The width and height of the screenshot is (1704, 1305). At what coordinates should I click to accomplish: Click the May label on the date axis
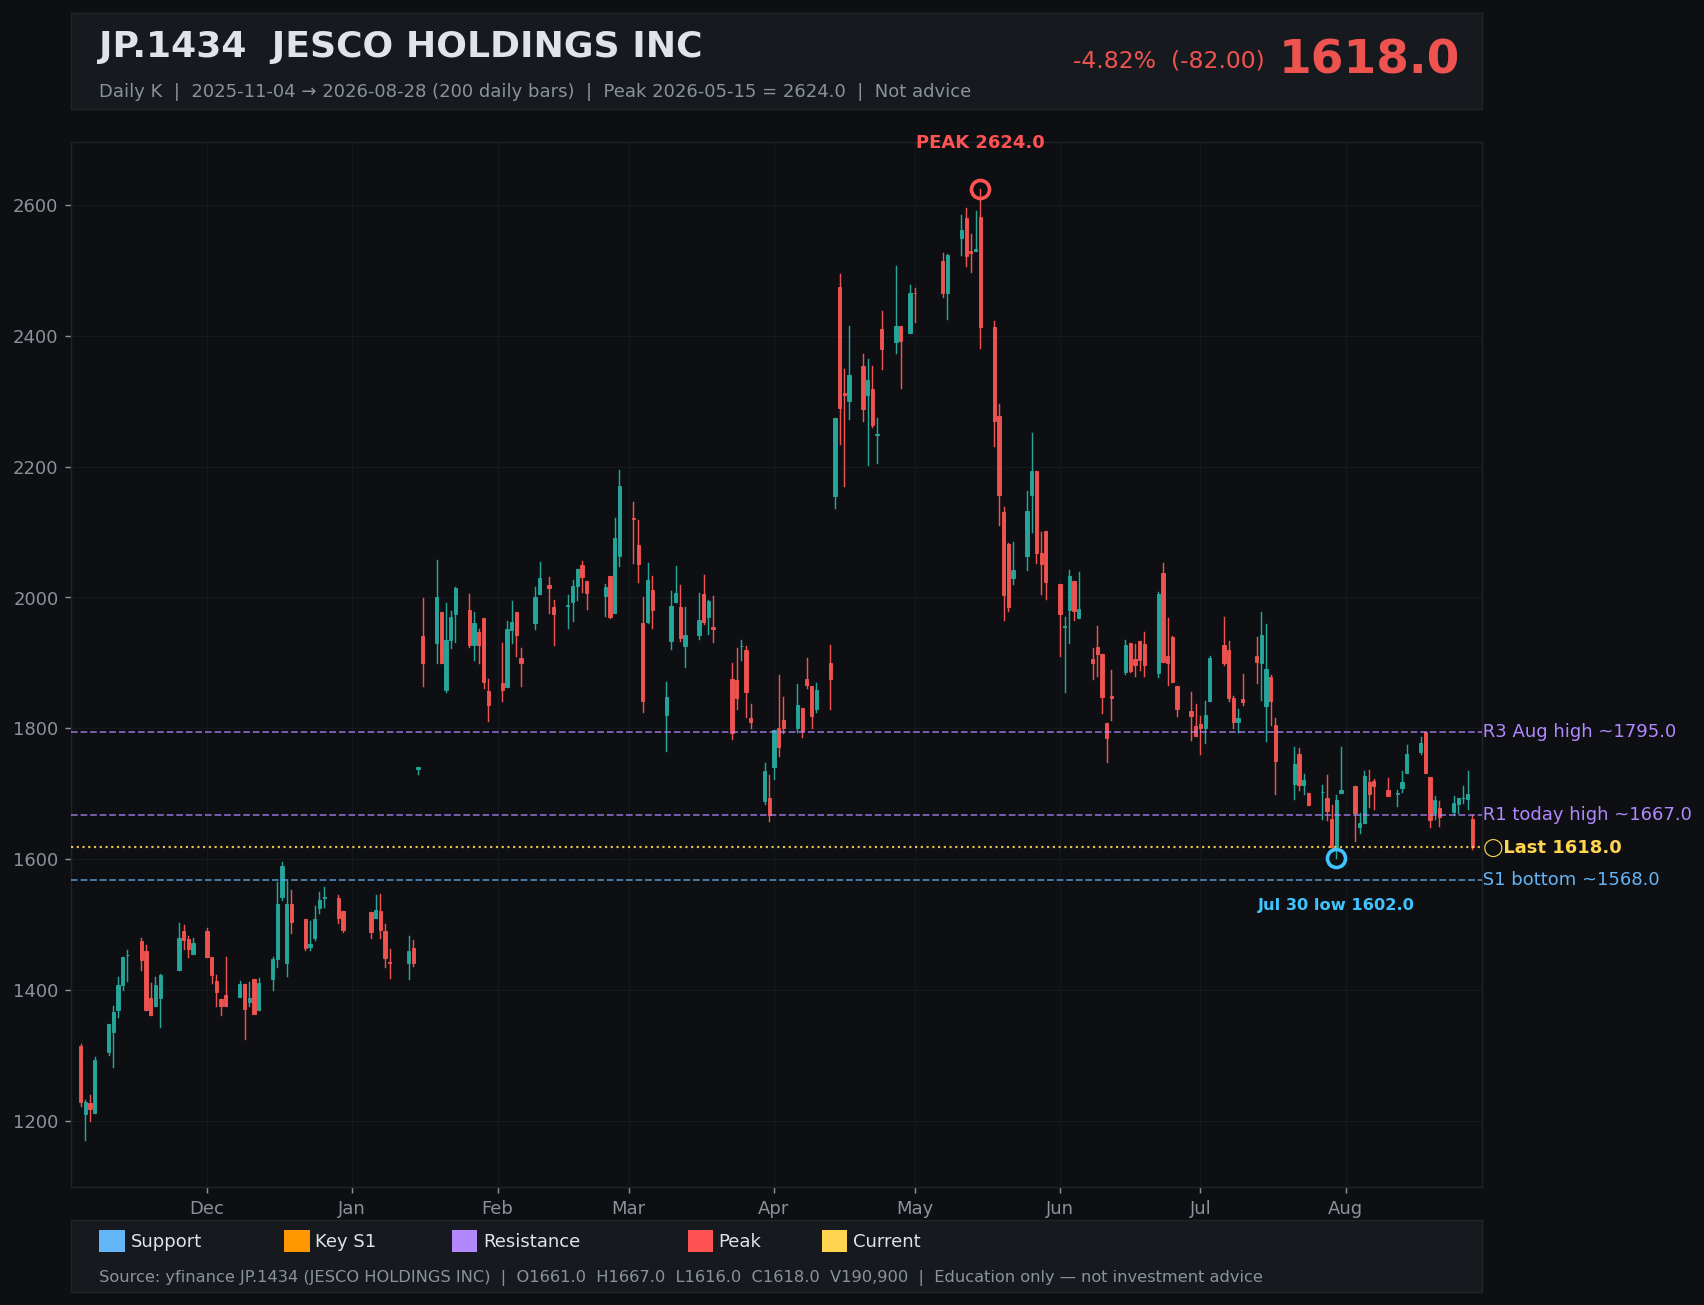(915, 1208)
